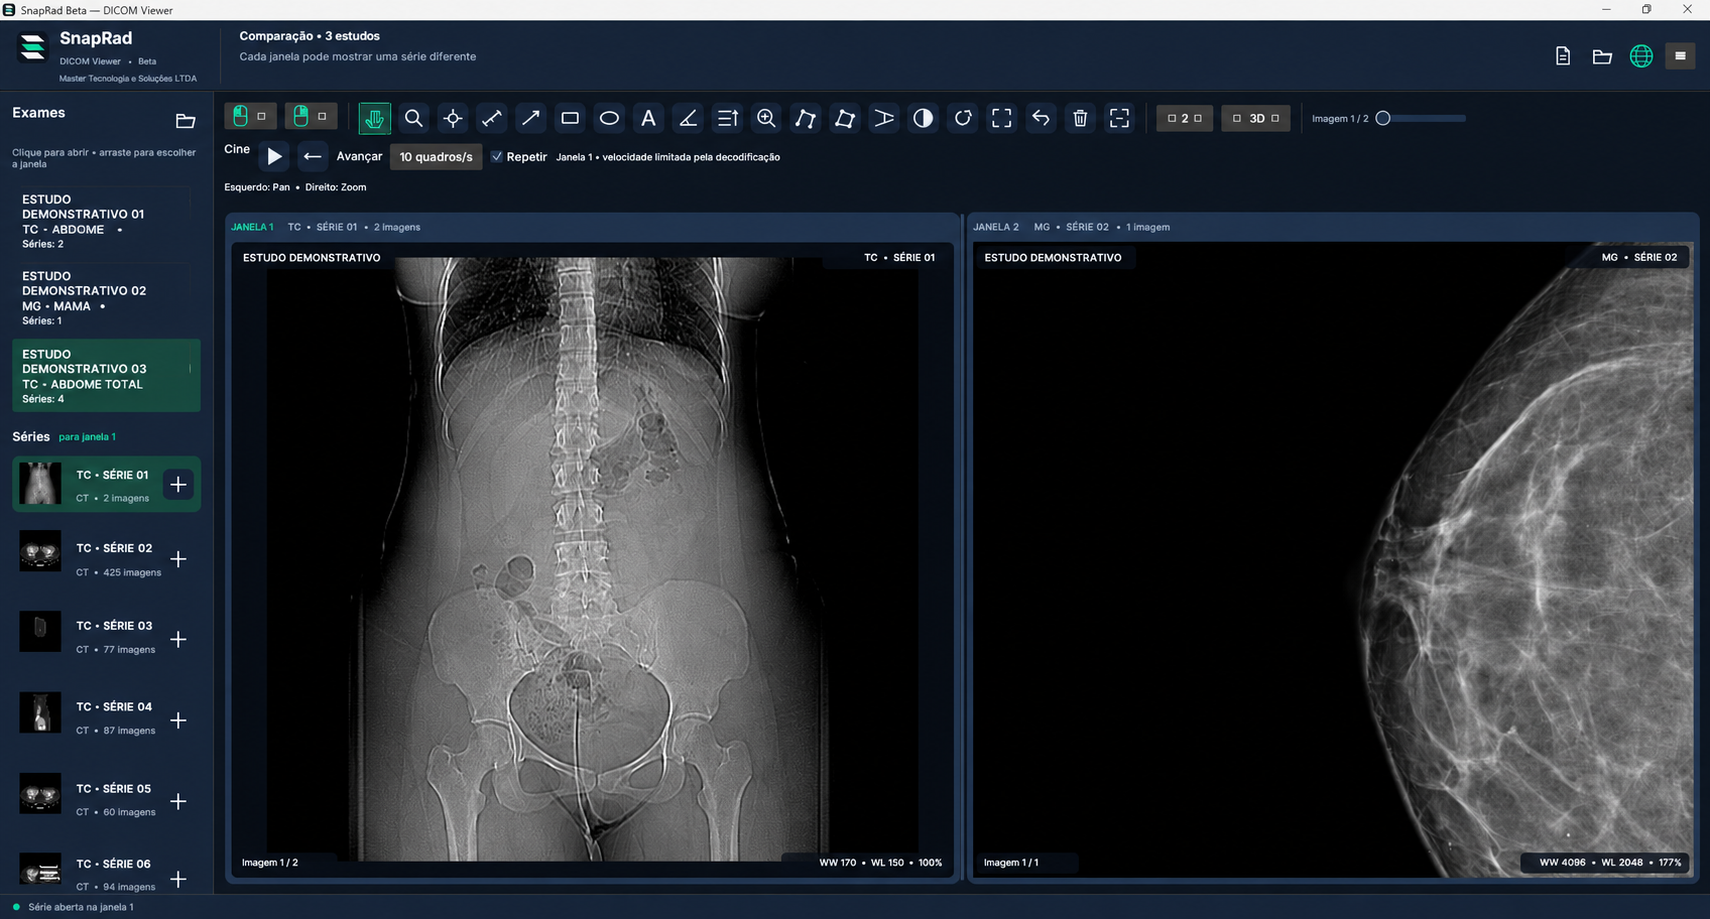The image size is (1710, 919).
Task: Select TC Série 03 thumbnail
Action: (40, 632)
